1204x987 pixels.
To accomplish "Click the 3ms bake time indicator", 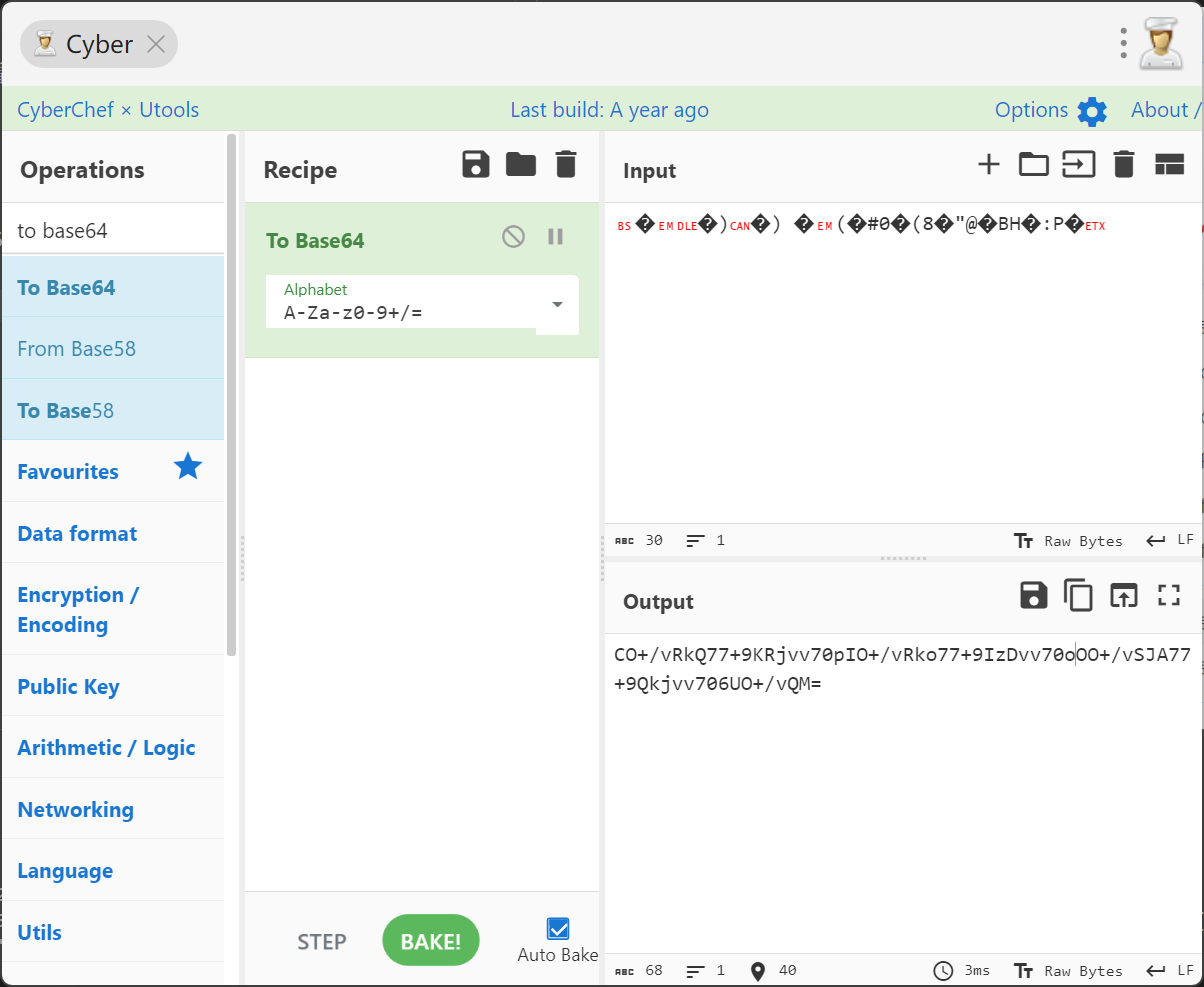I will coord(962,971).
